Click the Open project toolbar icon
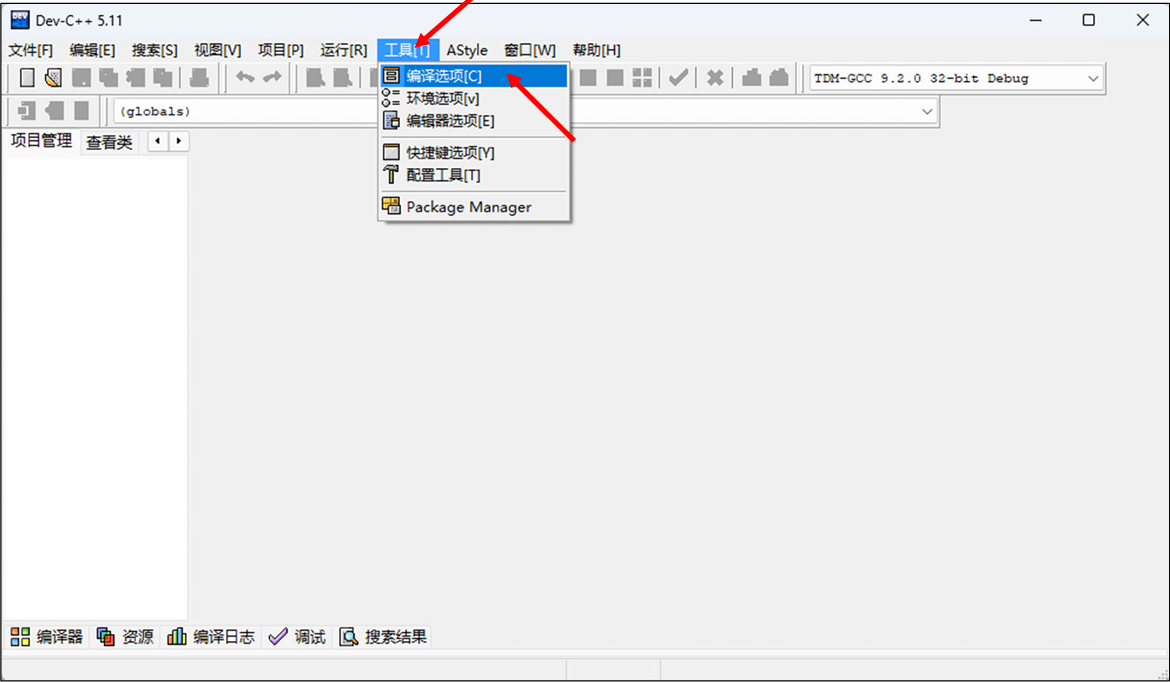The height and width of the screenshot is (682, 1170). coord(52,77)
